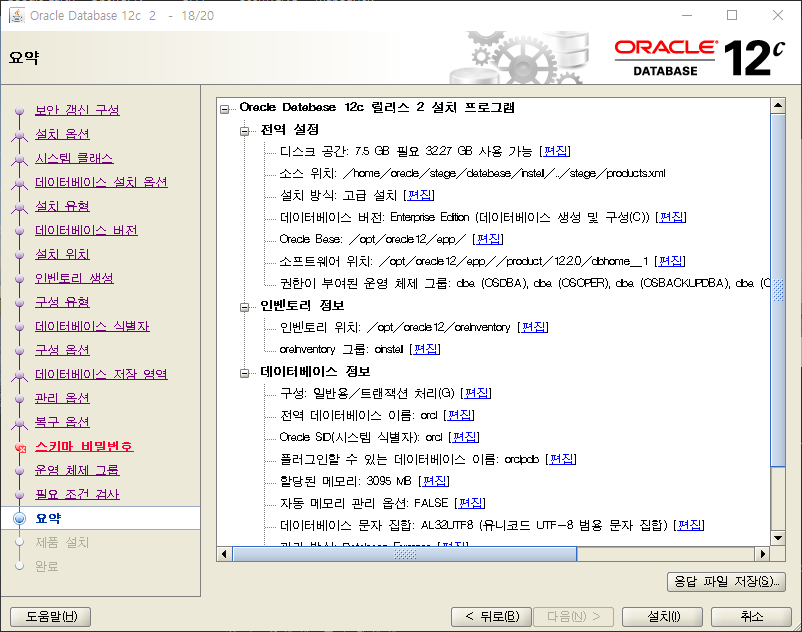
Task: Click the 설치(I) button
Action: tap(663, 617)
